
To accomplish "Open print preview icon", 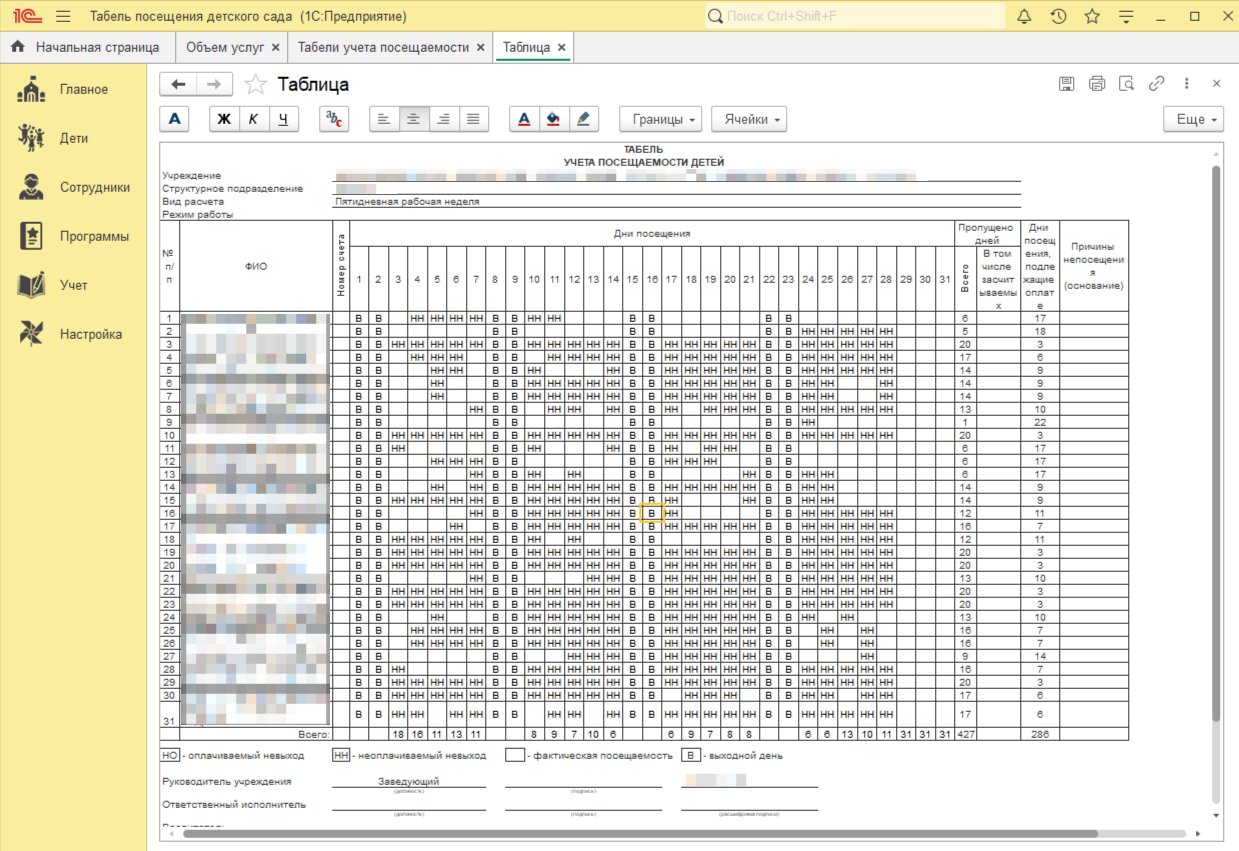I will click(1127, 84).
